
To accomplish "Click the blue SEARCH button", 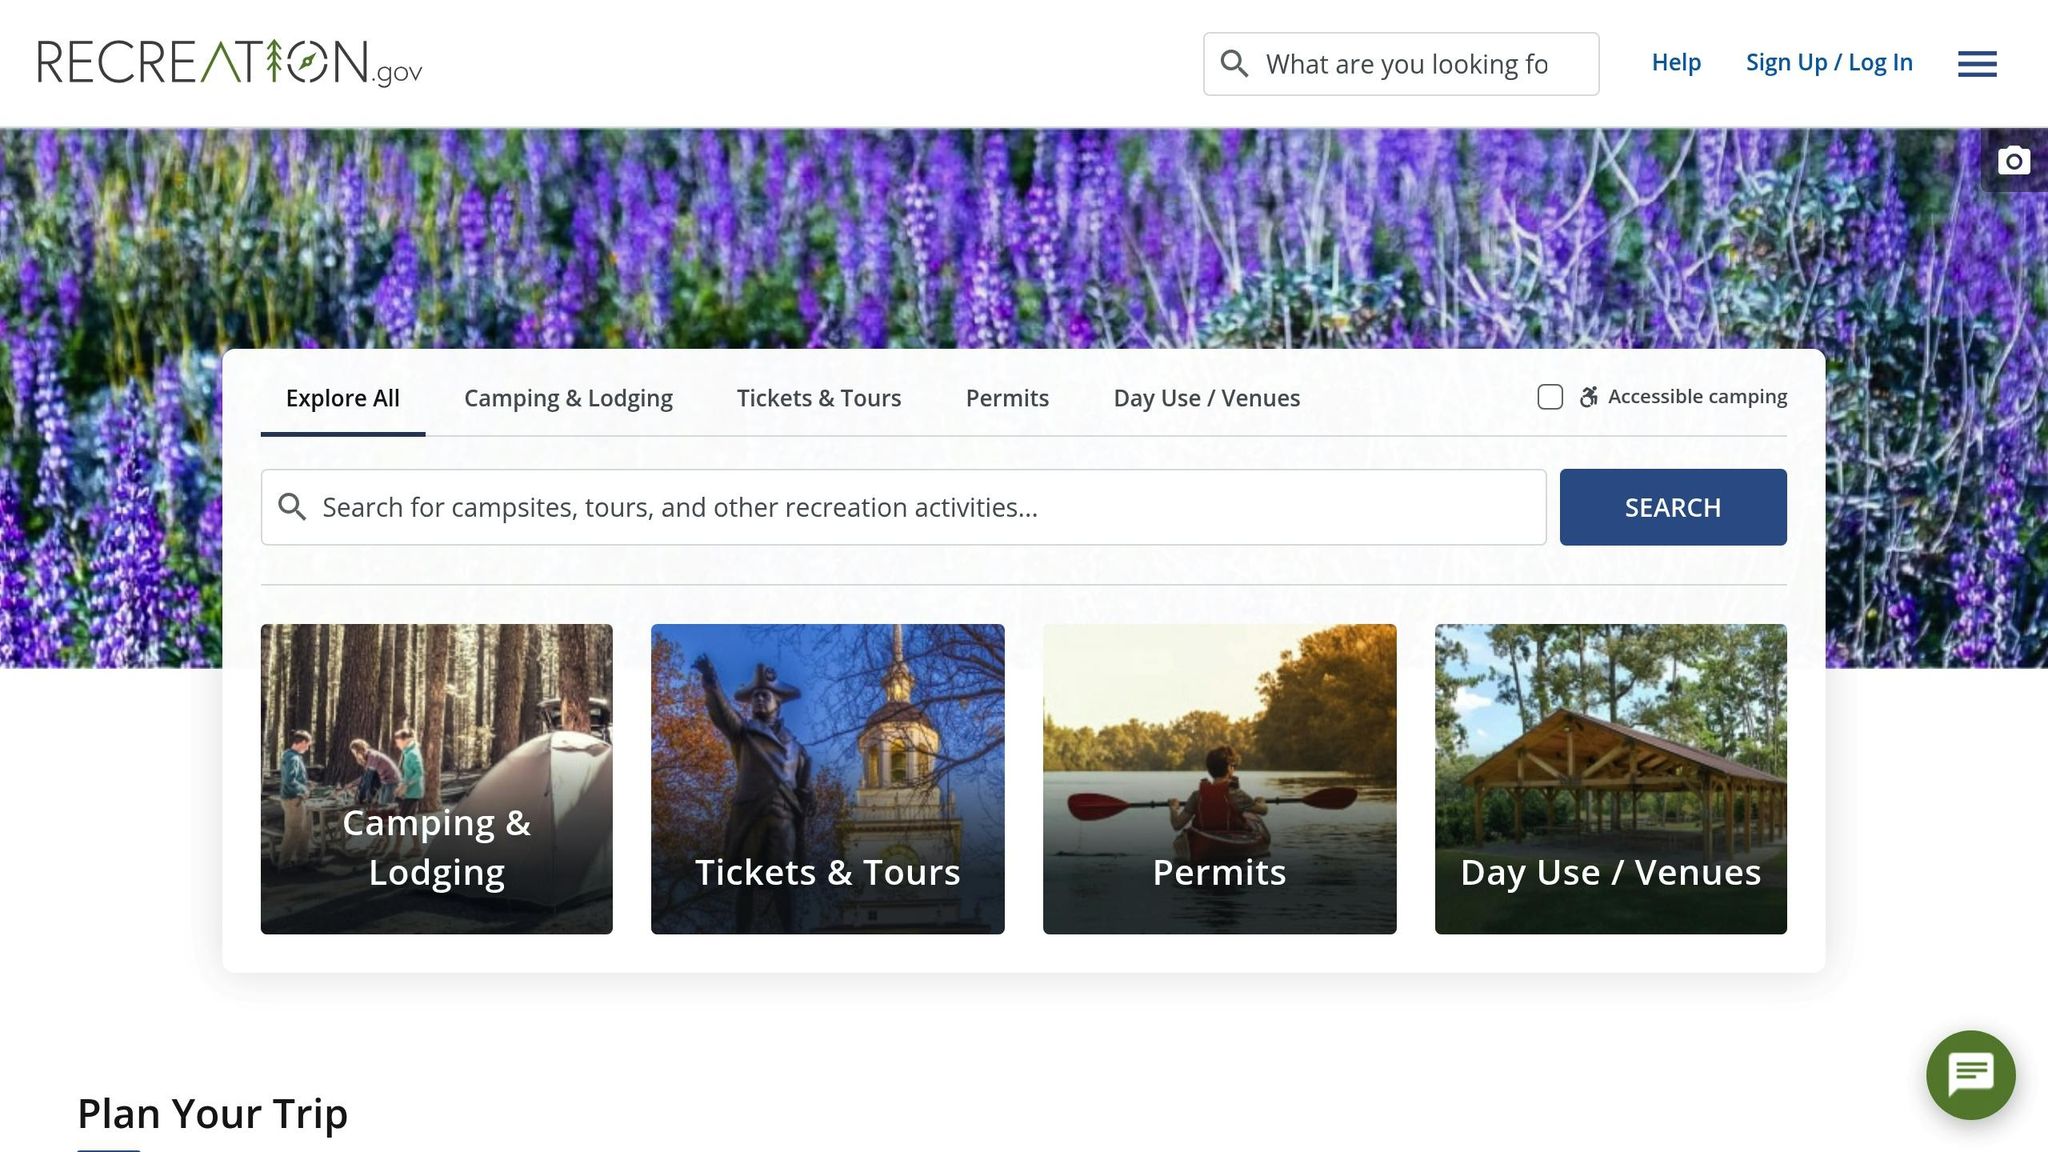I will pos(1673,507).
